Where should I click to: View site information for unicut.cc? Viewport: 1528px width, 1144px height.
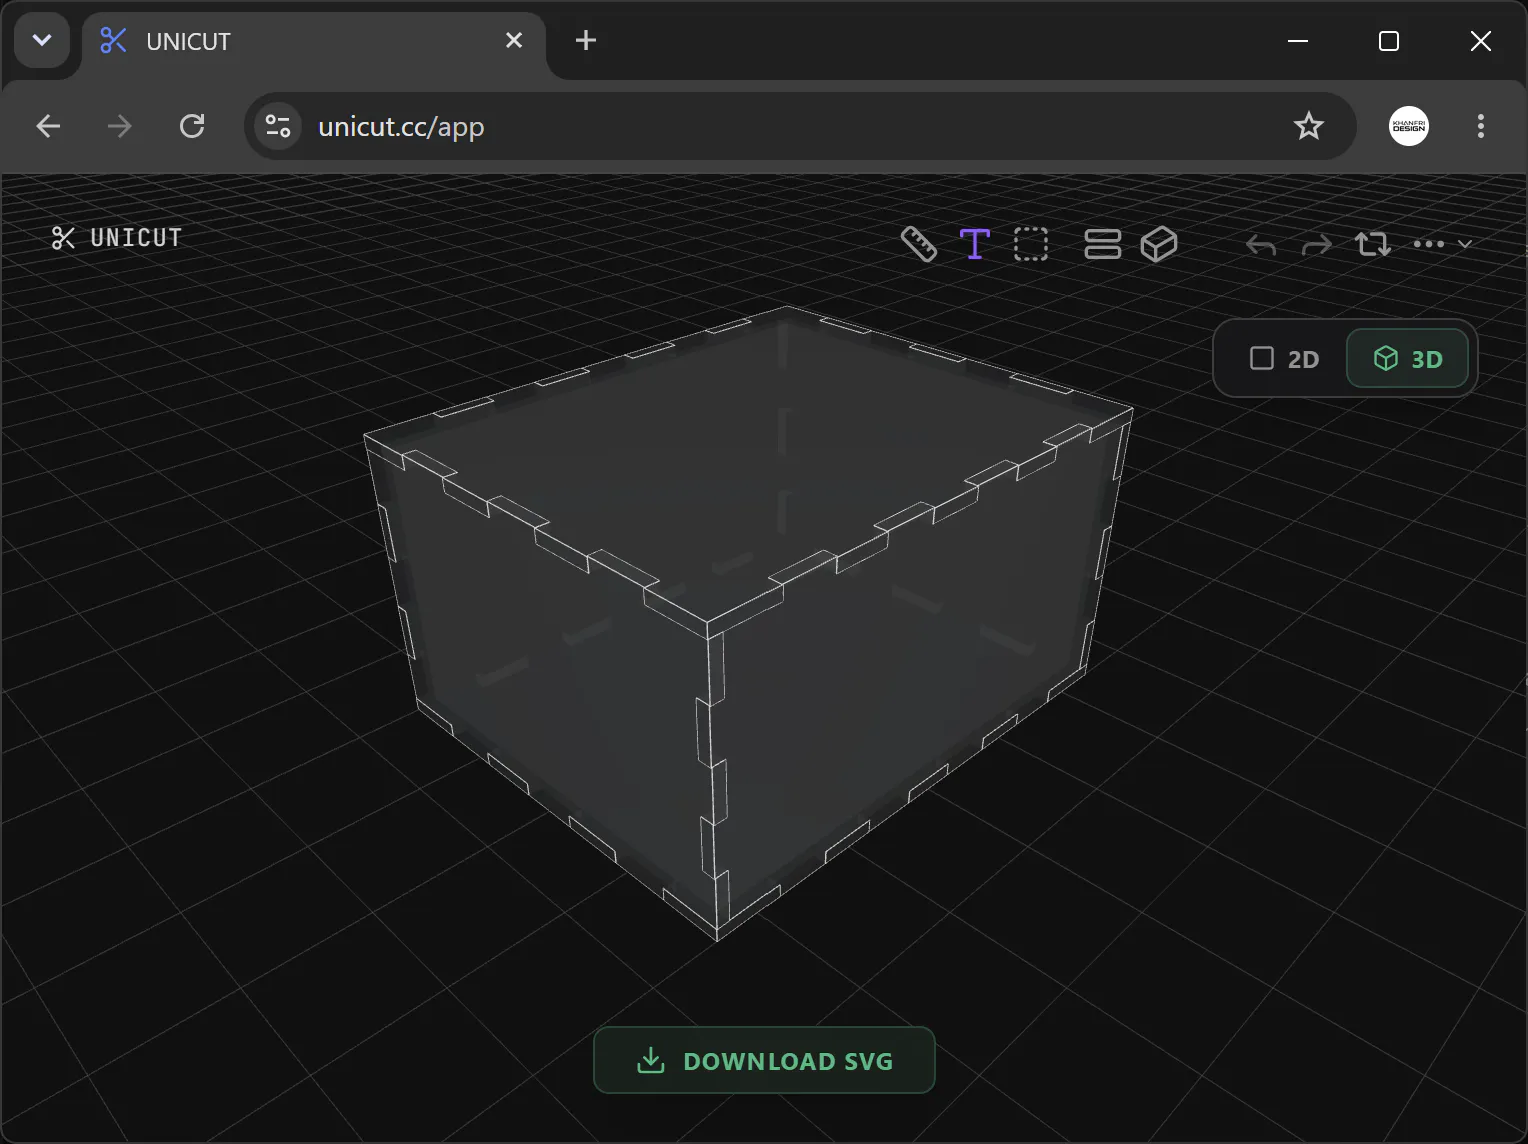tap(278, 126)
